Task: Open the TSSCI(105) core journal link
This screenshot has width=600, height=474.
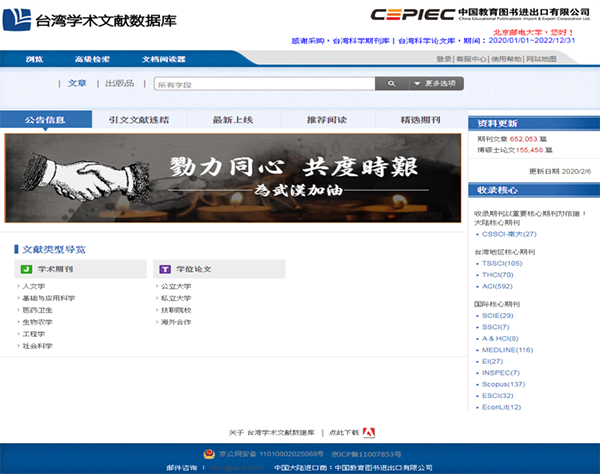Action: pos(502,263)
